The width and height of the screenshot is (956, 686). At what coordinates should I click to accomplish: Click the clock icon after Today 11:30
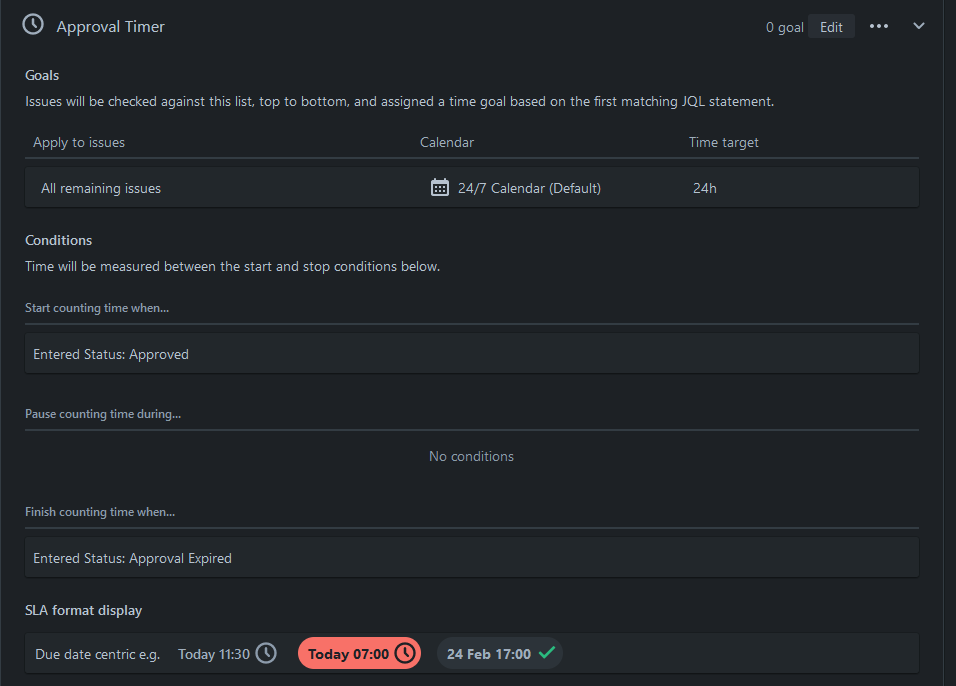266,653
